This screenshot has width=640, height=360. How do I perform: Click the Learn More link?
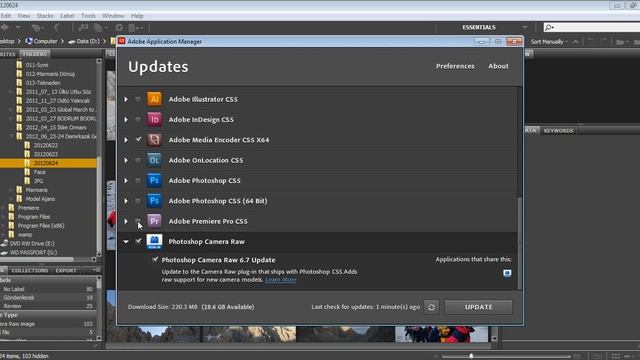[281, 280]
